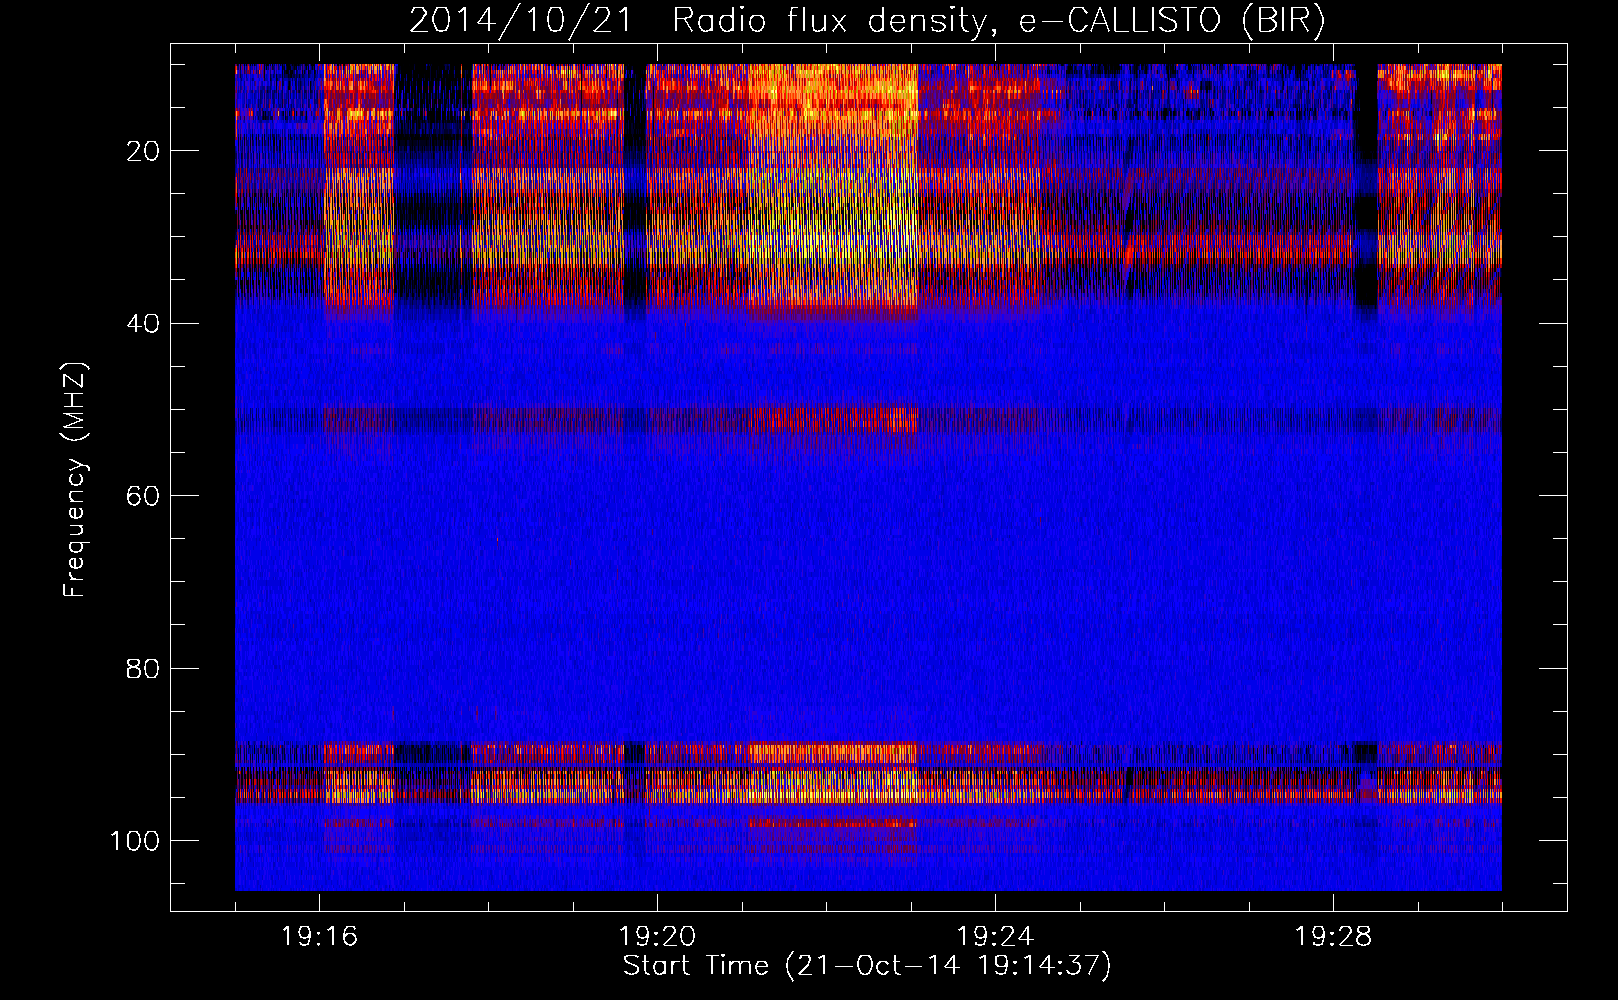Viewport: 1618px width, 1000px height.
Task: Click the 80 frequency tick label
Action: pyautogui.click(x=144, y=668)
